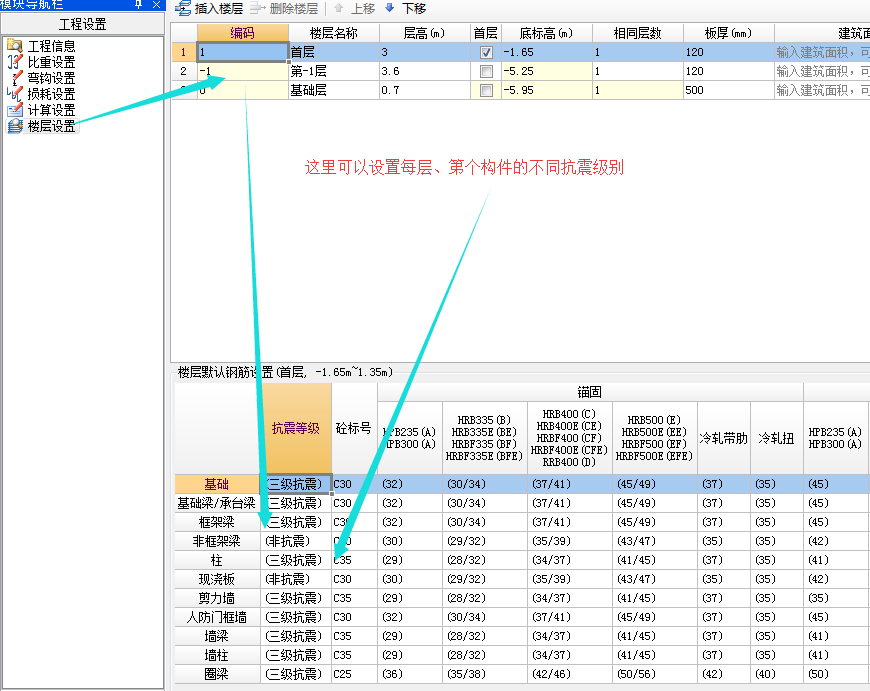The image size is (870, 691).
Task: Open 抗震等级 cell for 圈梁
Action: pos(296,674)
